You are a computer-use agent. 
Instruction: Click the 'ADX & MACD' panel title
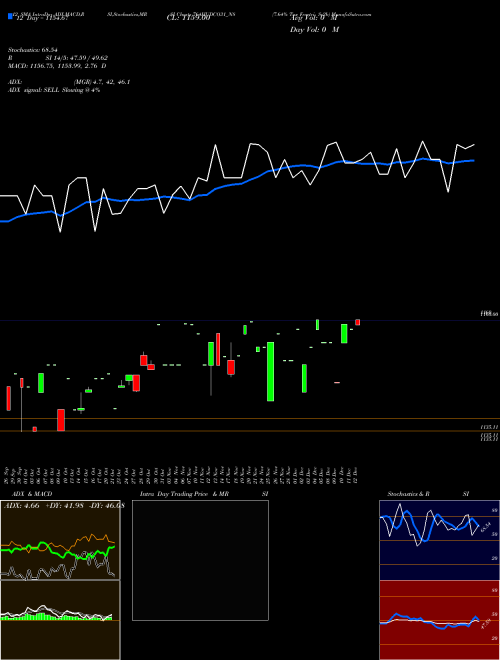coord(32,494)
